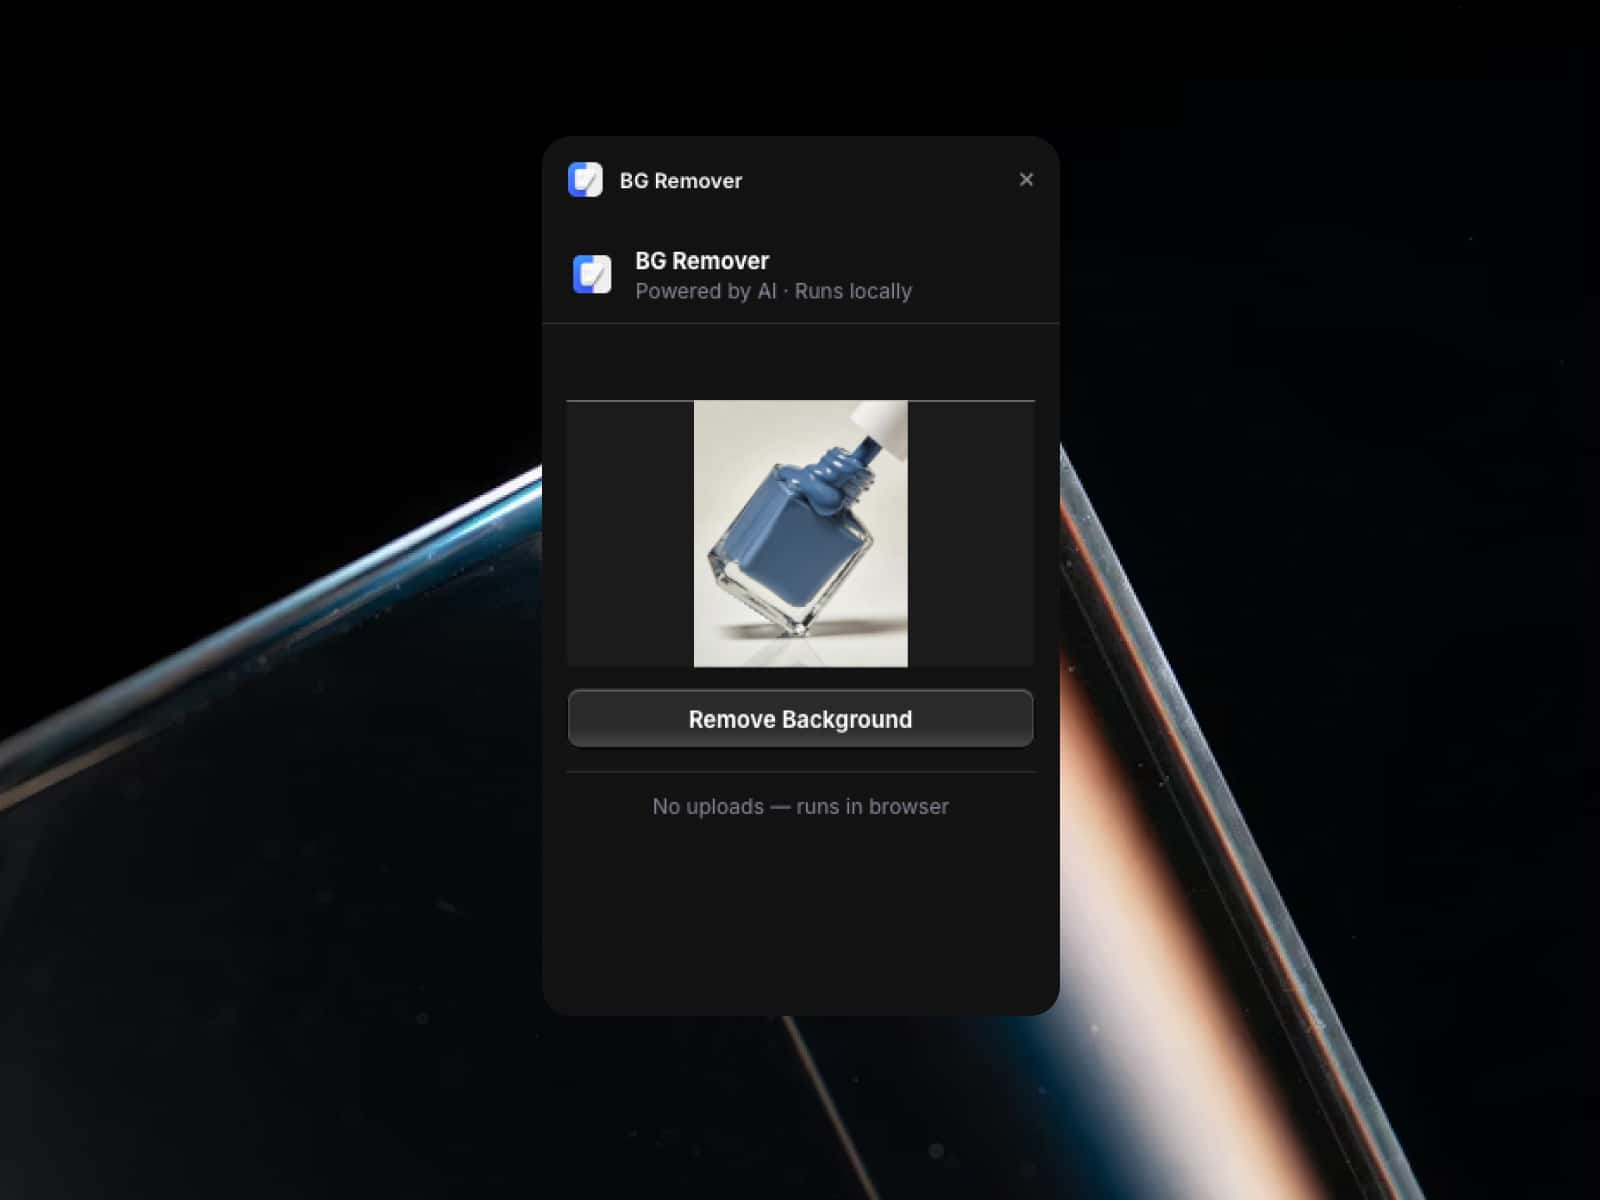Close the BG Remover window

pyautogui.click(x=1026, y=180)
